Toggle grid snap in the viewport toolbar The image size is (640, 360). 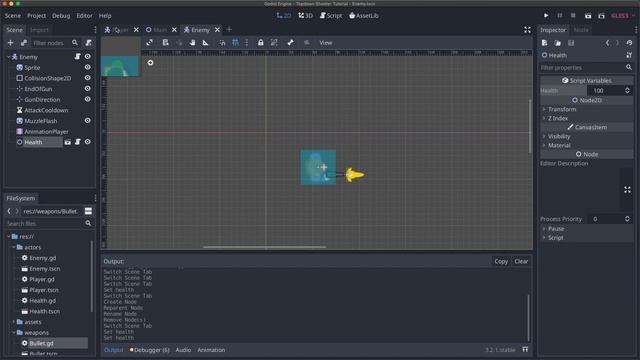[x=236, y=42]
